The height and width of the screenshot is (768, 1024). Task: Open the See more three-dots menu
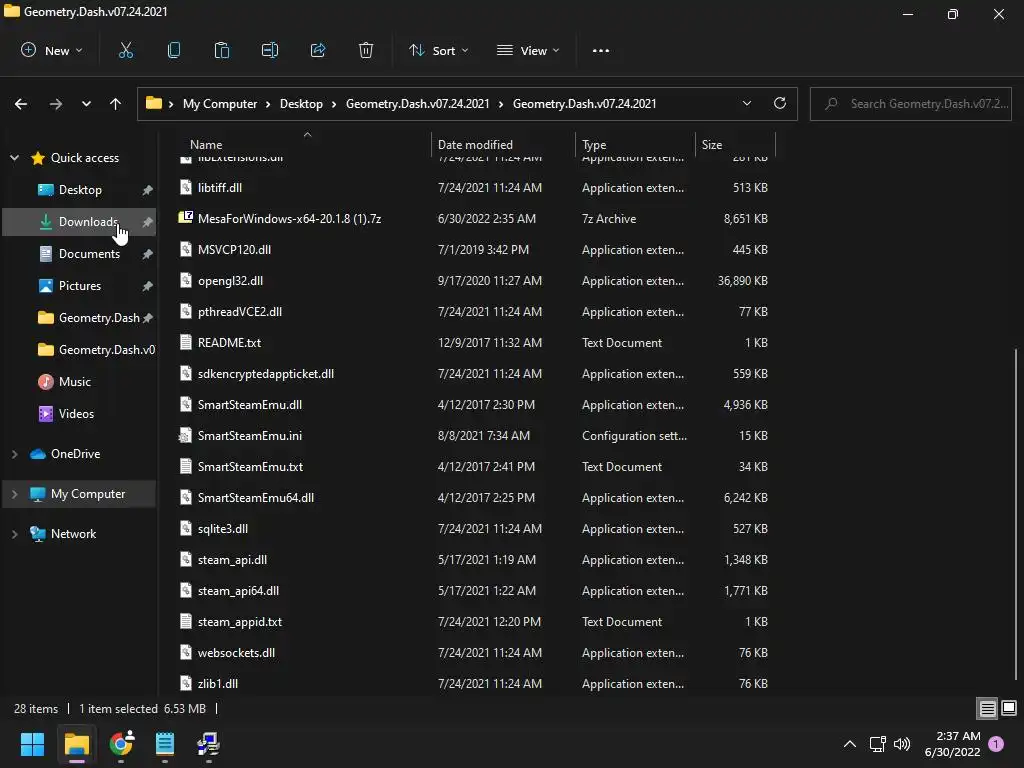coord(601,50)
